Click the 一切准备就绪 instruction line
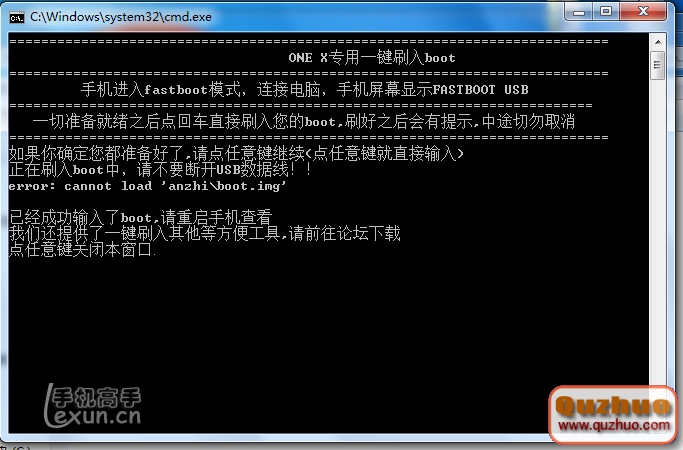 304,121
